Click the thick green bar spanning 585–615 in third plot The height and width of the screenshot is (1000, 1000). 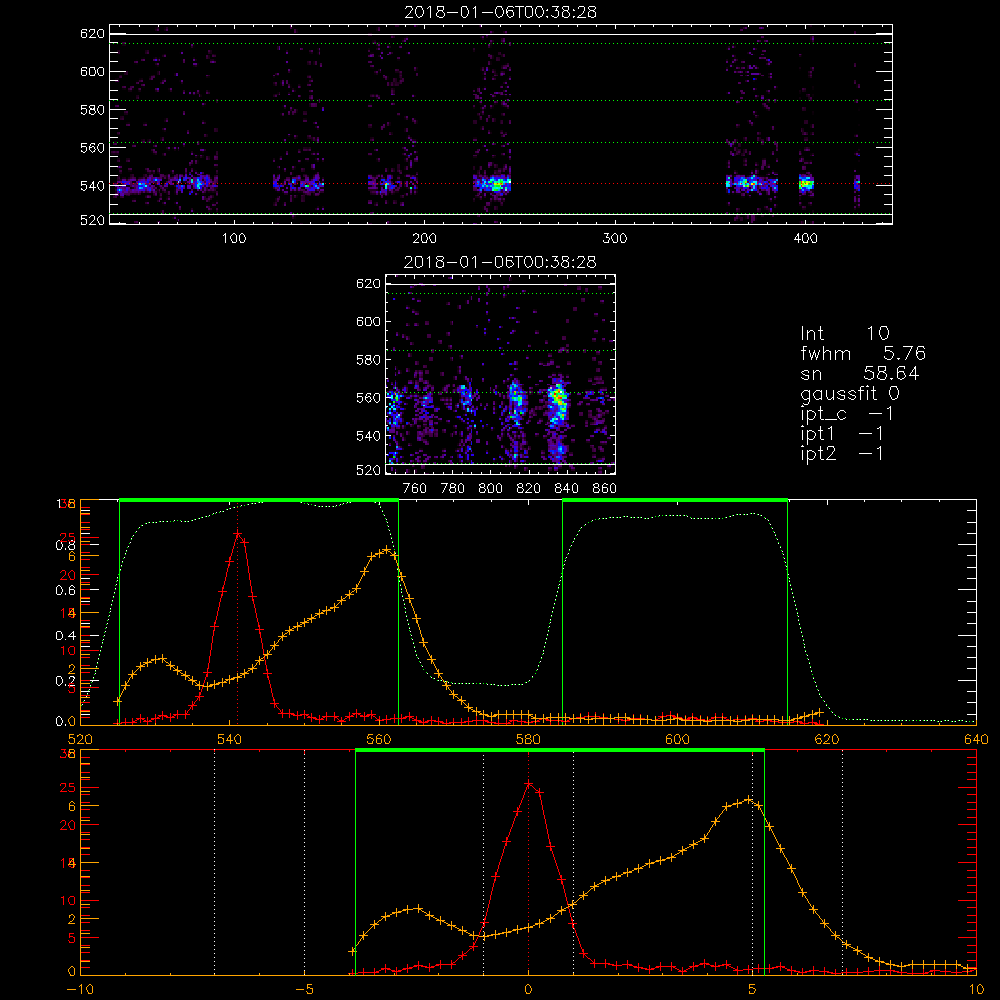pos(675,500)
